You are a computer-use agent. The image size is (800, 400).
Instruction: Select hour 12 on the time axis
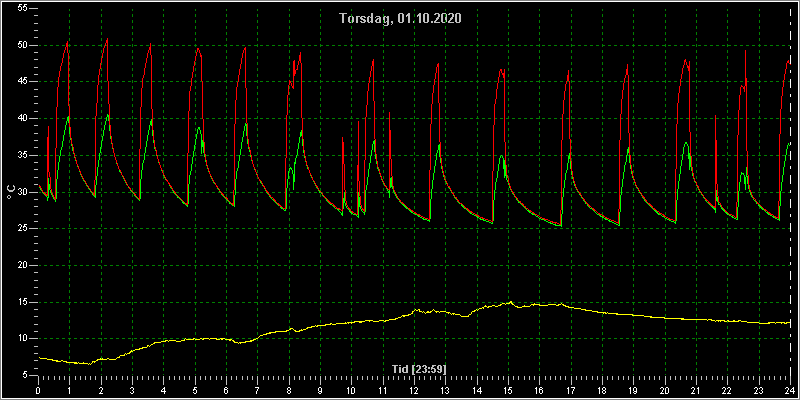pos(414,390)
